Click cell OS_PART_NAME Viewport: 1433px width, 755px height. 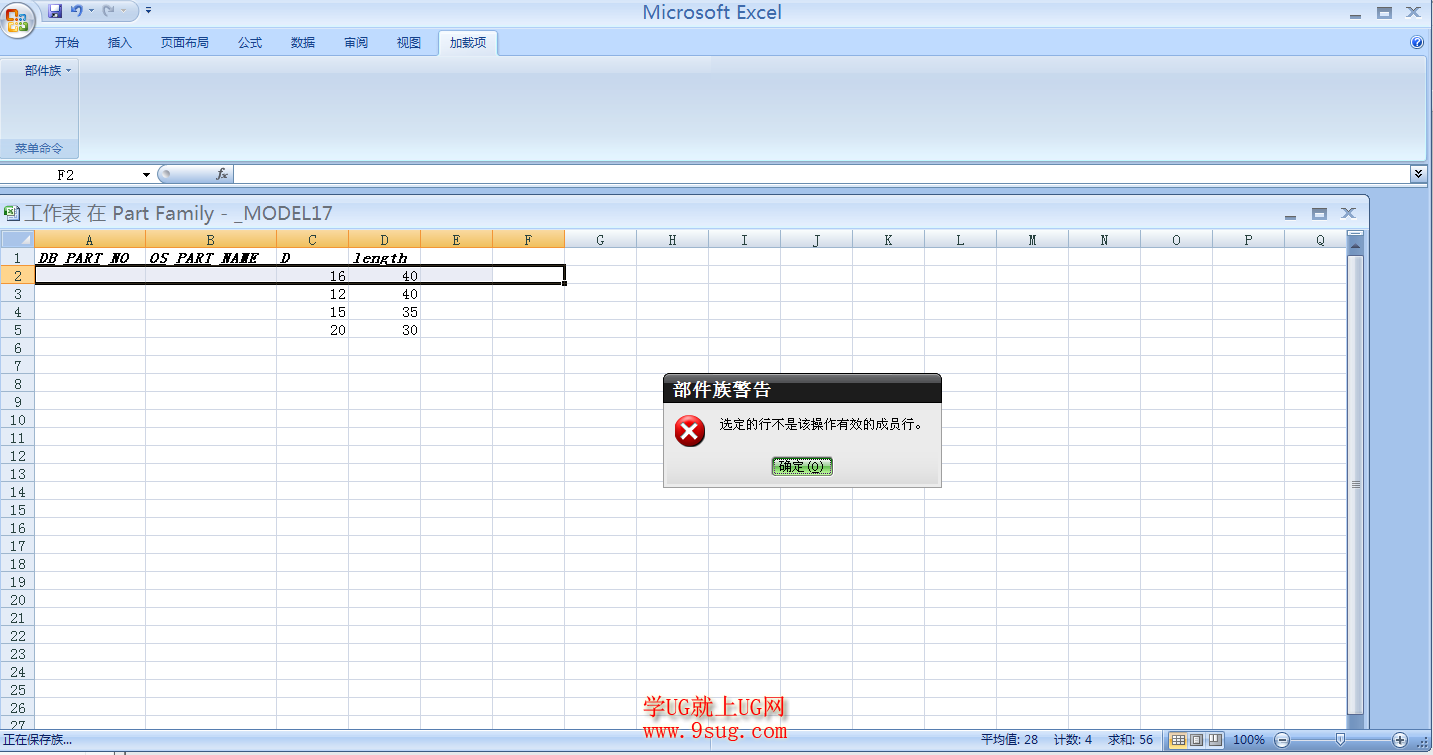pyautogui.click(x=211, y=258)
